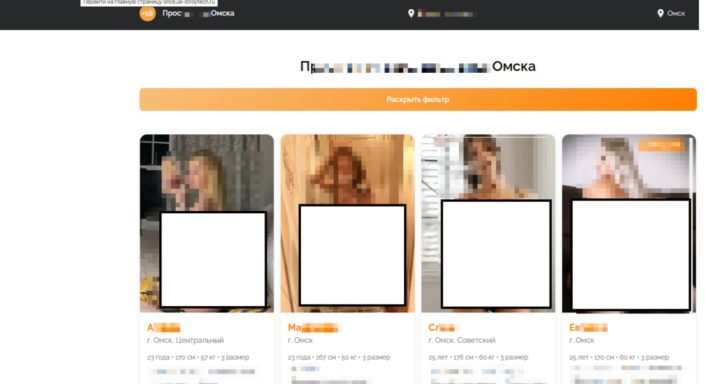
Task: Click the orange name link starting with Ев
Action: (588, 328)
